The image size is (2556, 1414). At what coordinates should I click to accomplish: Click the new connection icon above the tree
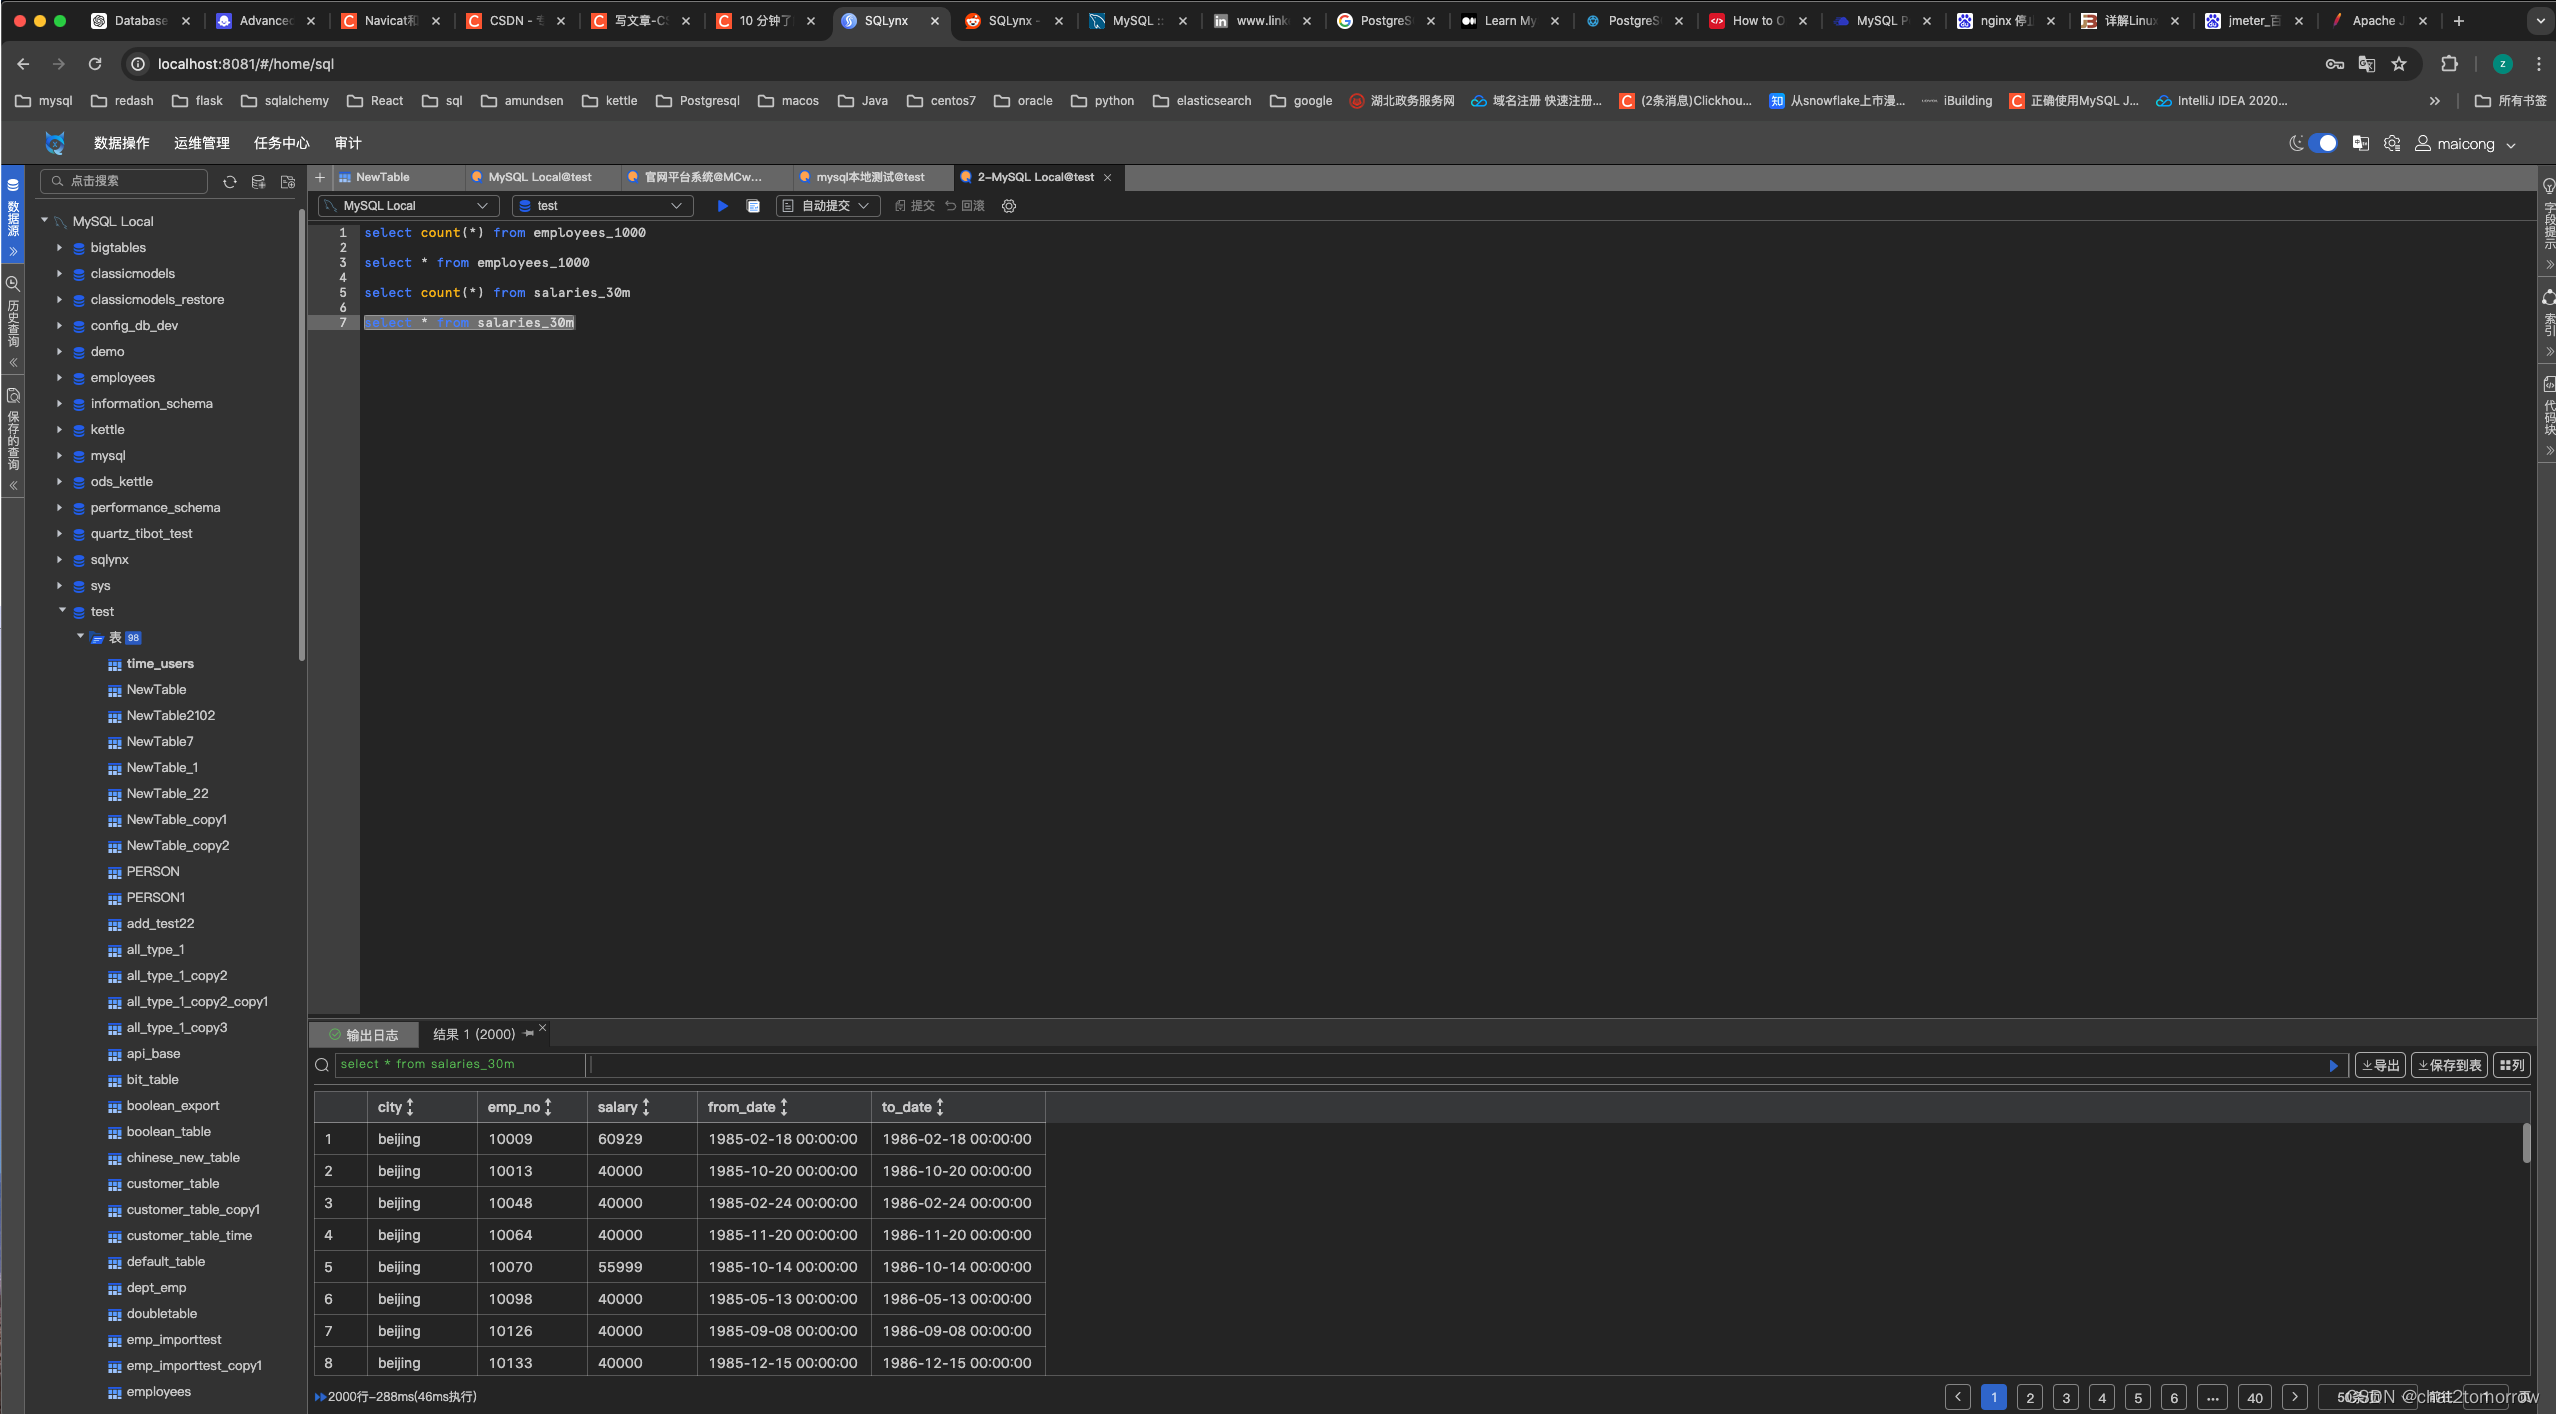click(x=258, y=181)
